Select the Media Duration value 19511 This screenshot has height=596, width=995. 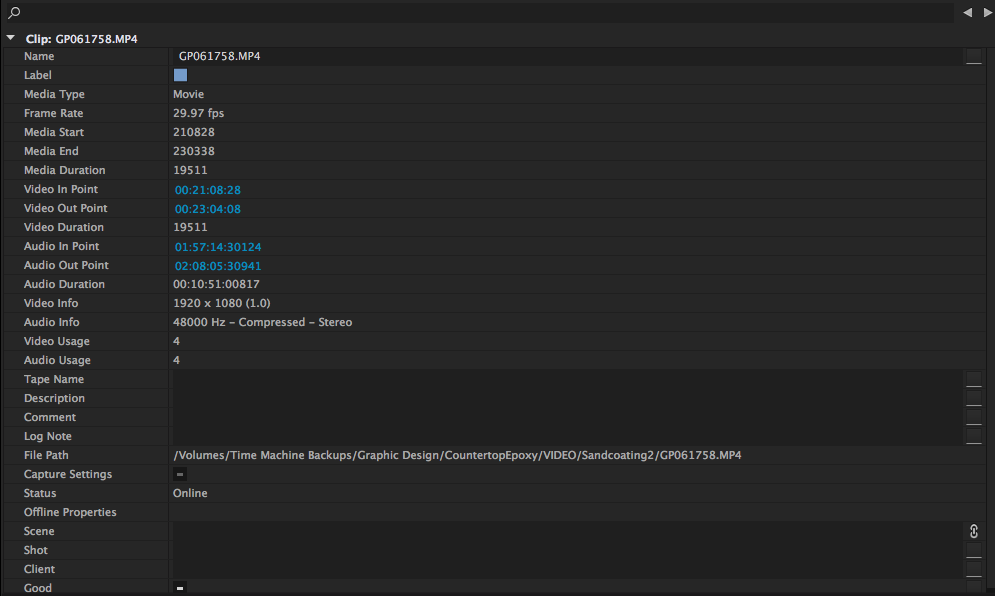[190, 170]
